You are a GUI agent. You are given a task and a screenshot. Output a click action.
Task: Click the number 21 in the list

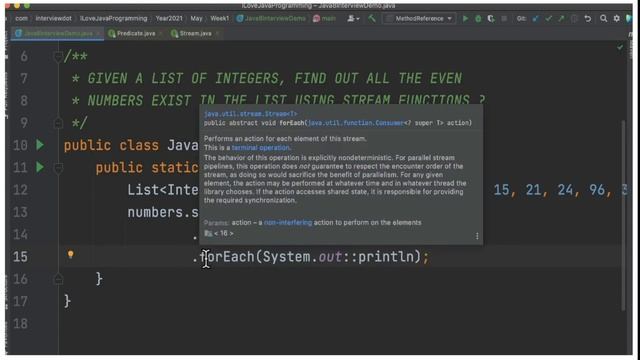pyautogui.click(x=533, y=190)
